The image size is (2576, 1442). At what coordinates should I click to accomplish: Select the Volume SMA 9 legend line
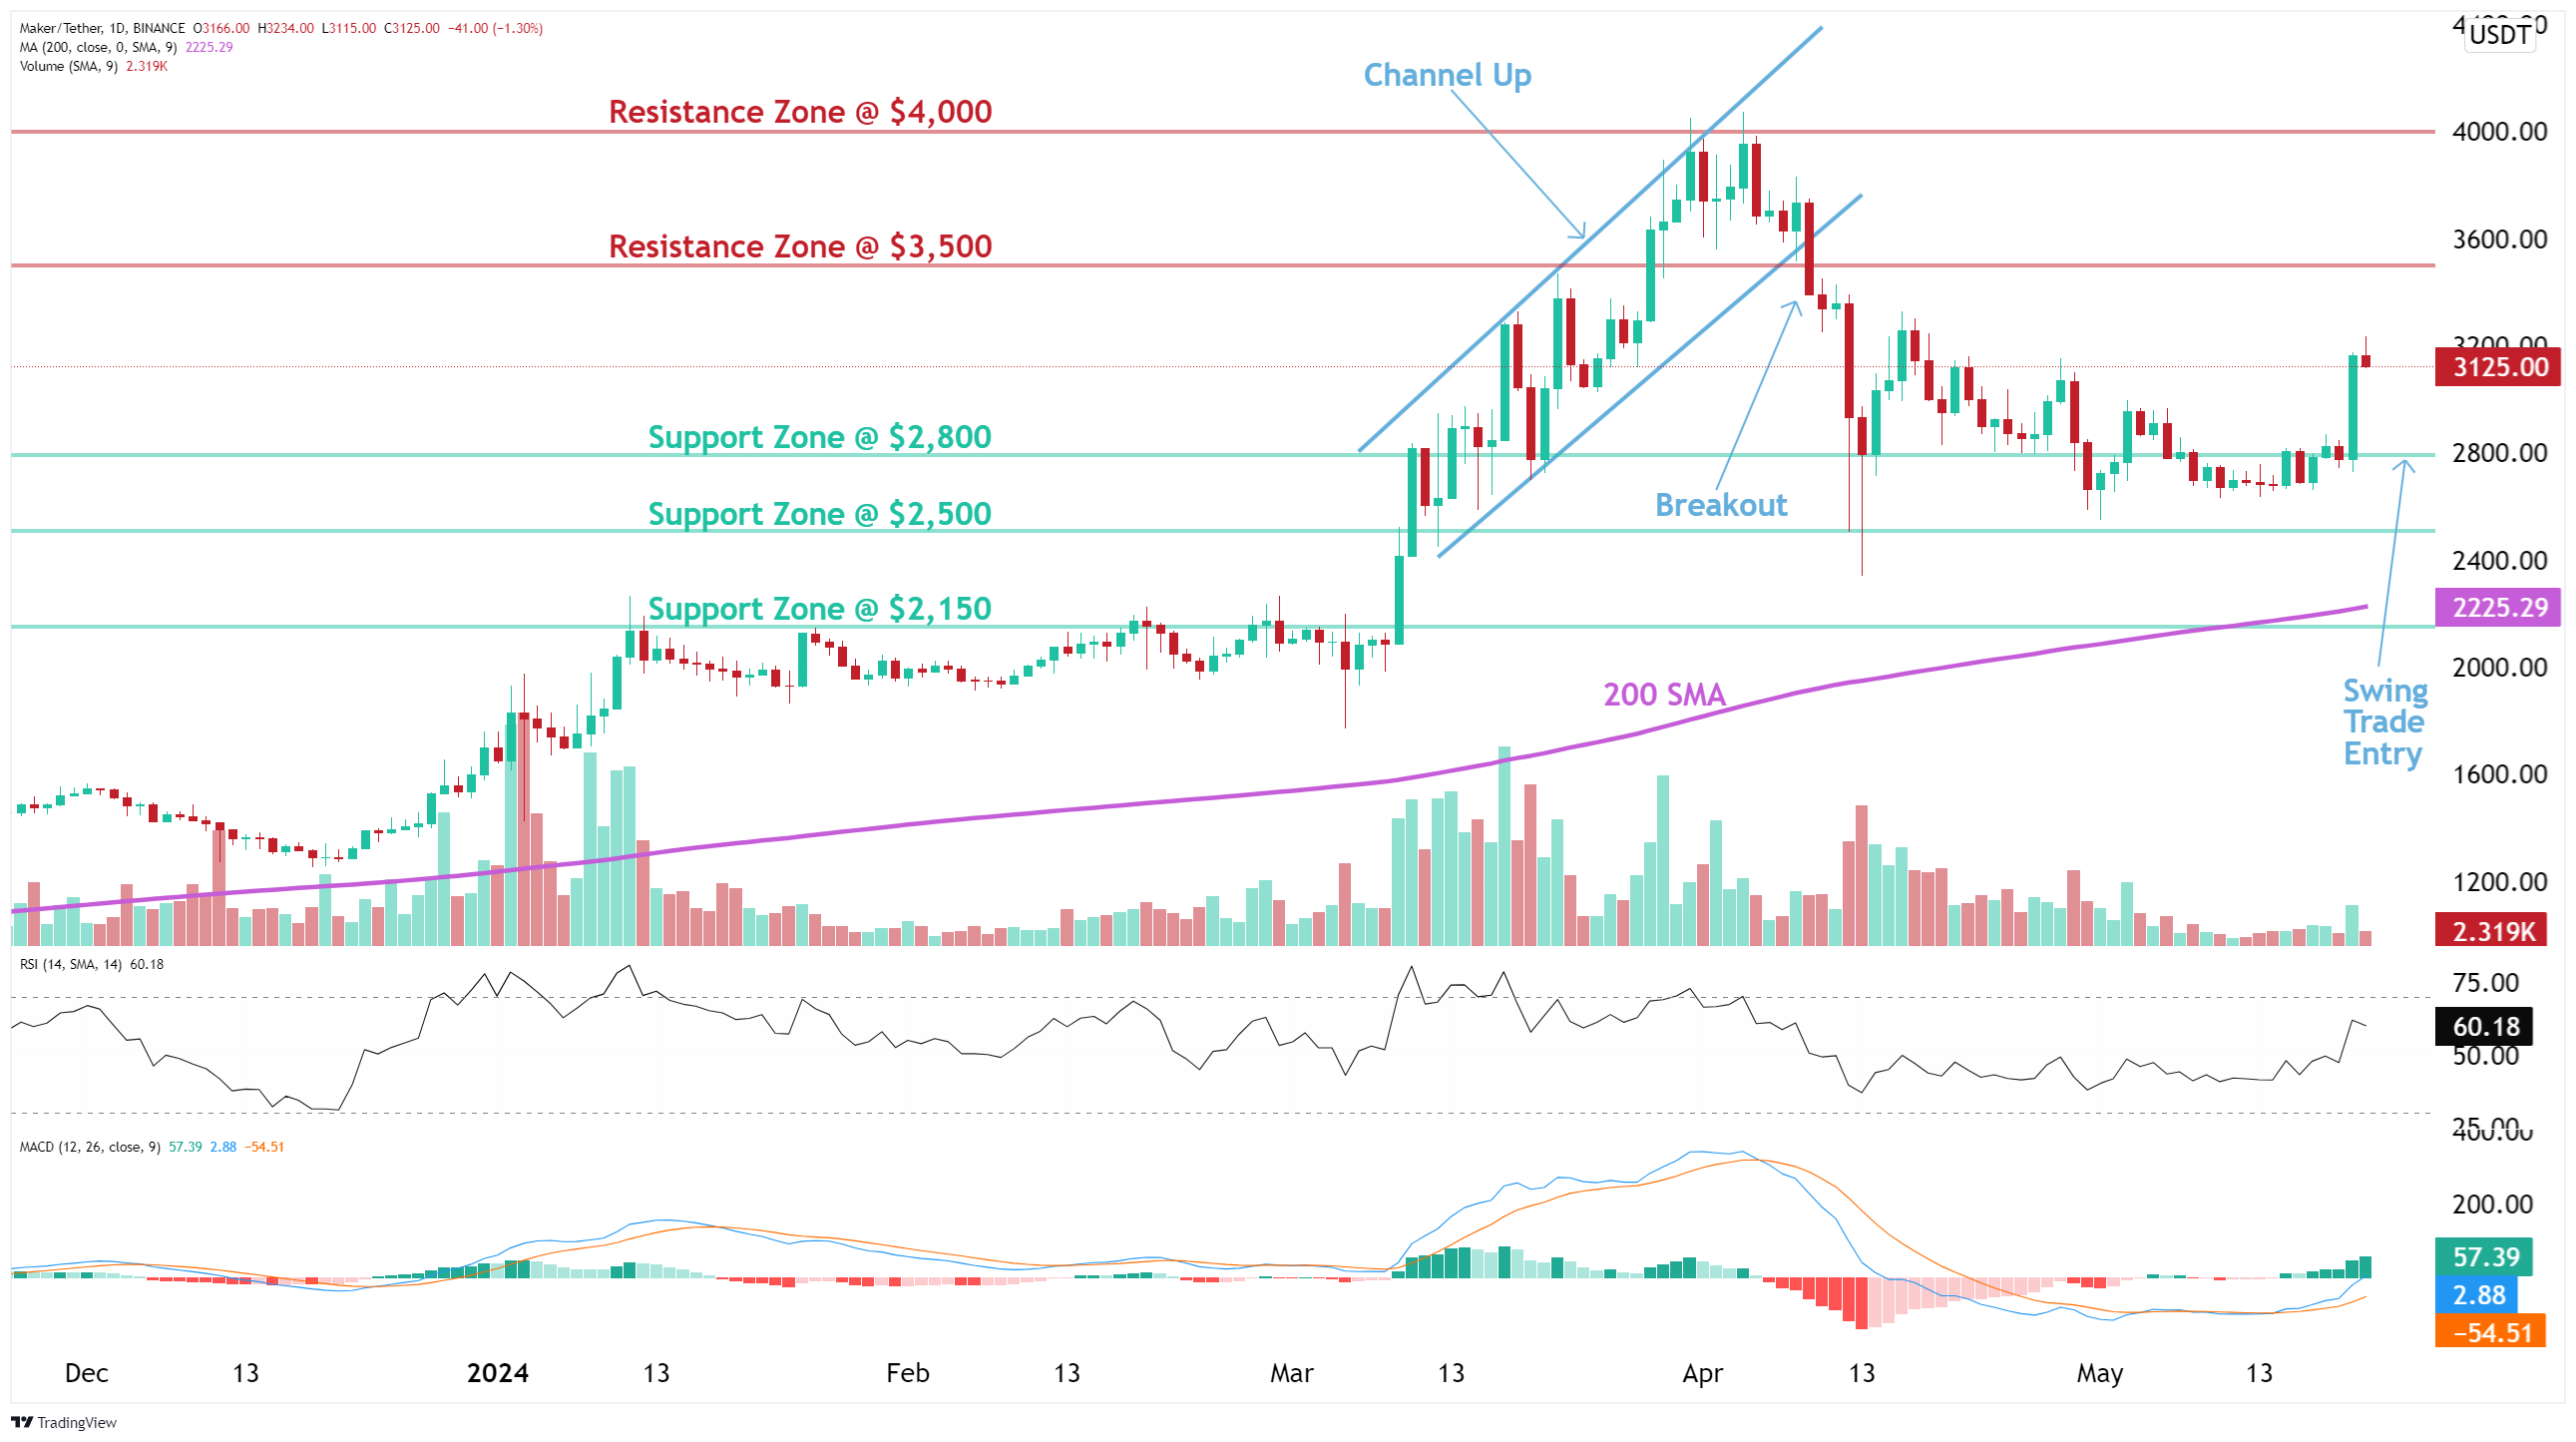point(93,66)
